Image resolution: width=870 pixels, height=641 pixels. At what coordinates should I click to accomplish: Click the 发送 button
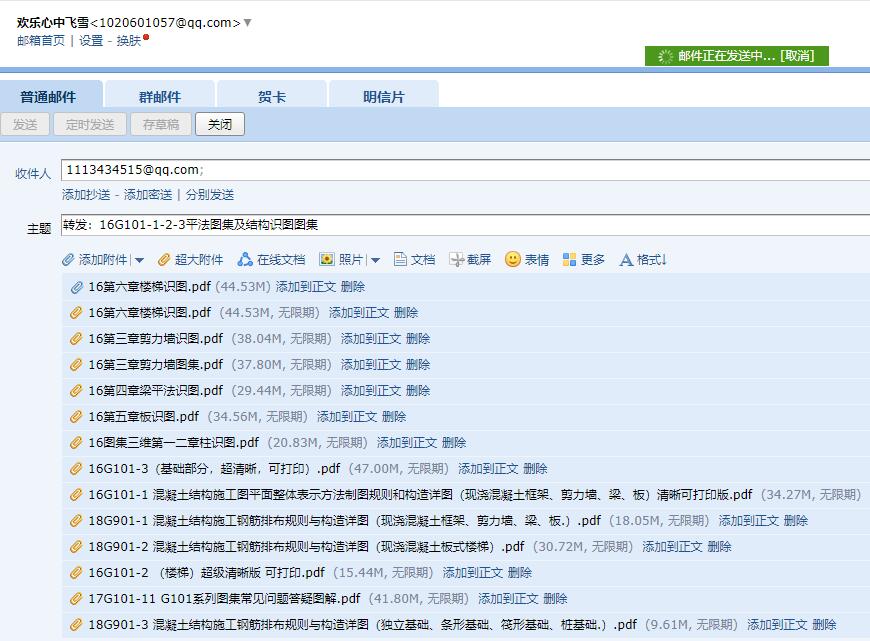pyautogui.click(x=25, y=124)
